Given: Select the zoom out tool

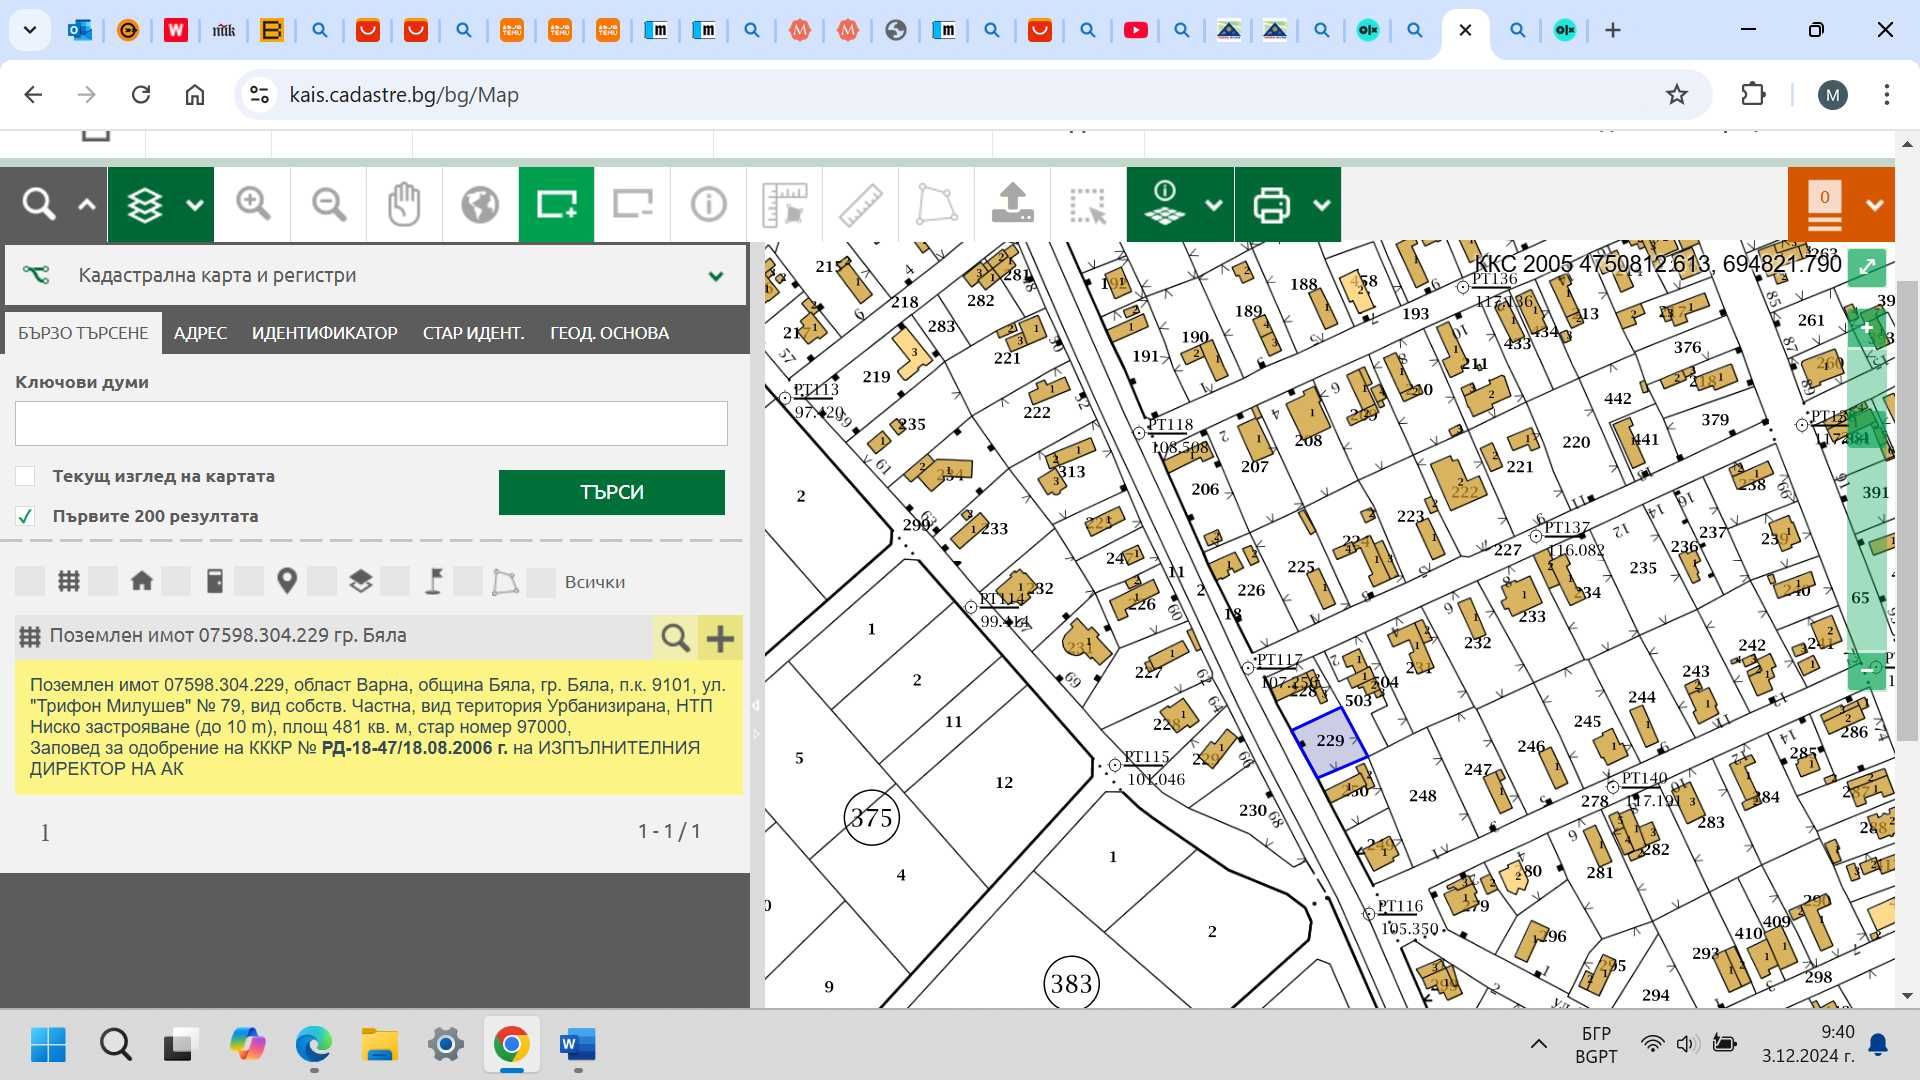Looking at the screenshot, I should [329, 205].
